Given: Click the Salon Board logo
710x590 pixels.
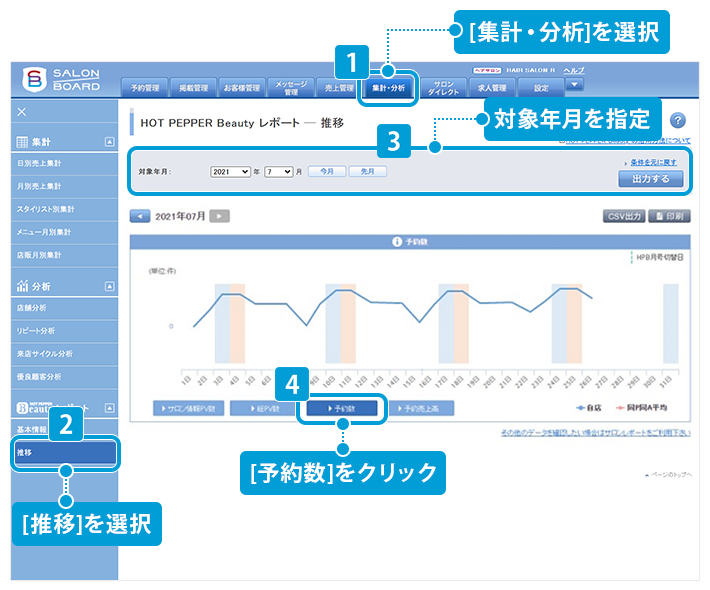Looking at the screenshot, I should pos(64,80).
